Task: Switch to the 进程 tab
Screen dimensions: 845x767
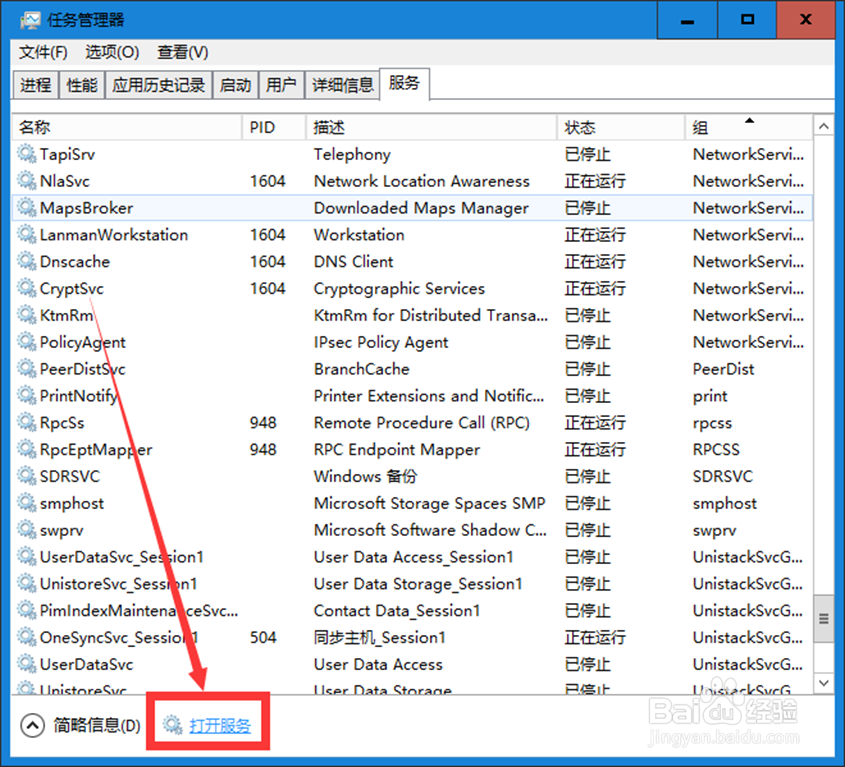Action: (x=35, y=85)
